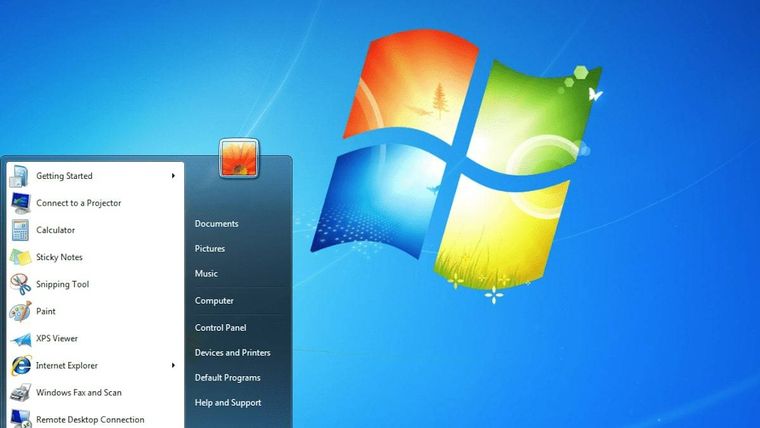Open Computer from the Start menu
The width and height of the screenshot is (760, 428).
click(x=214, y=301)
